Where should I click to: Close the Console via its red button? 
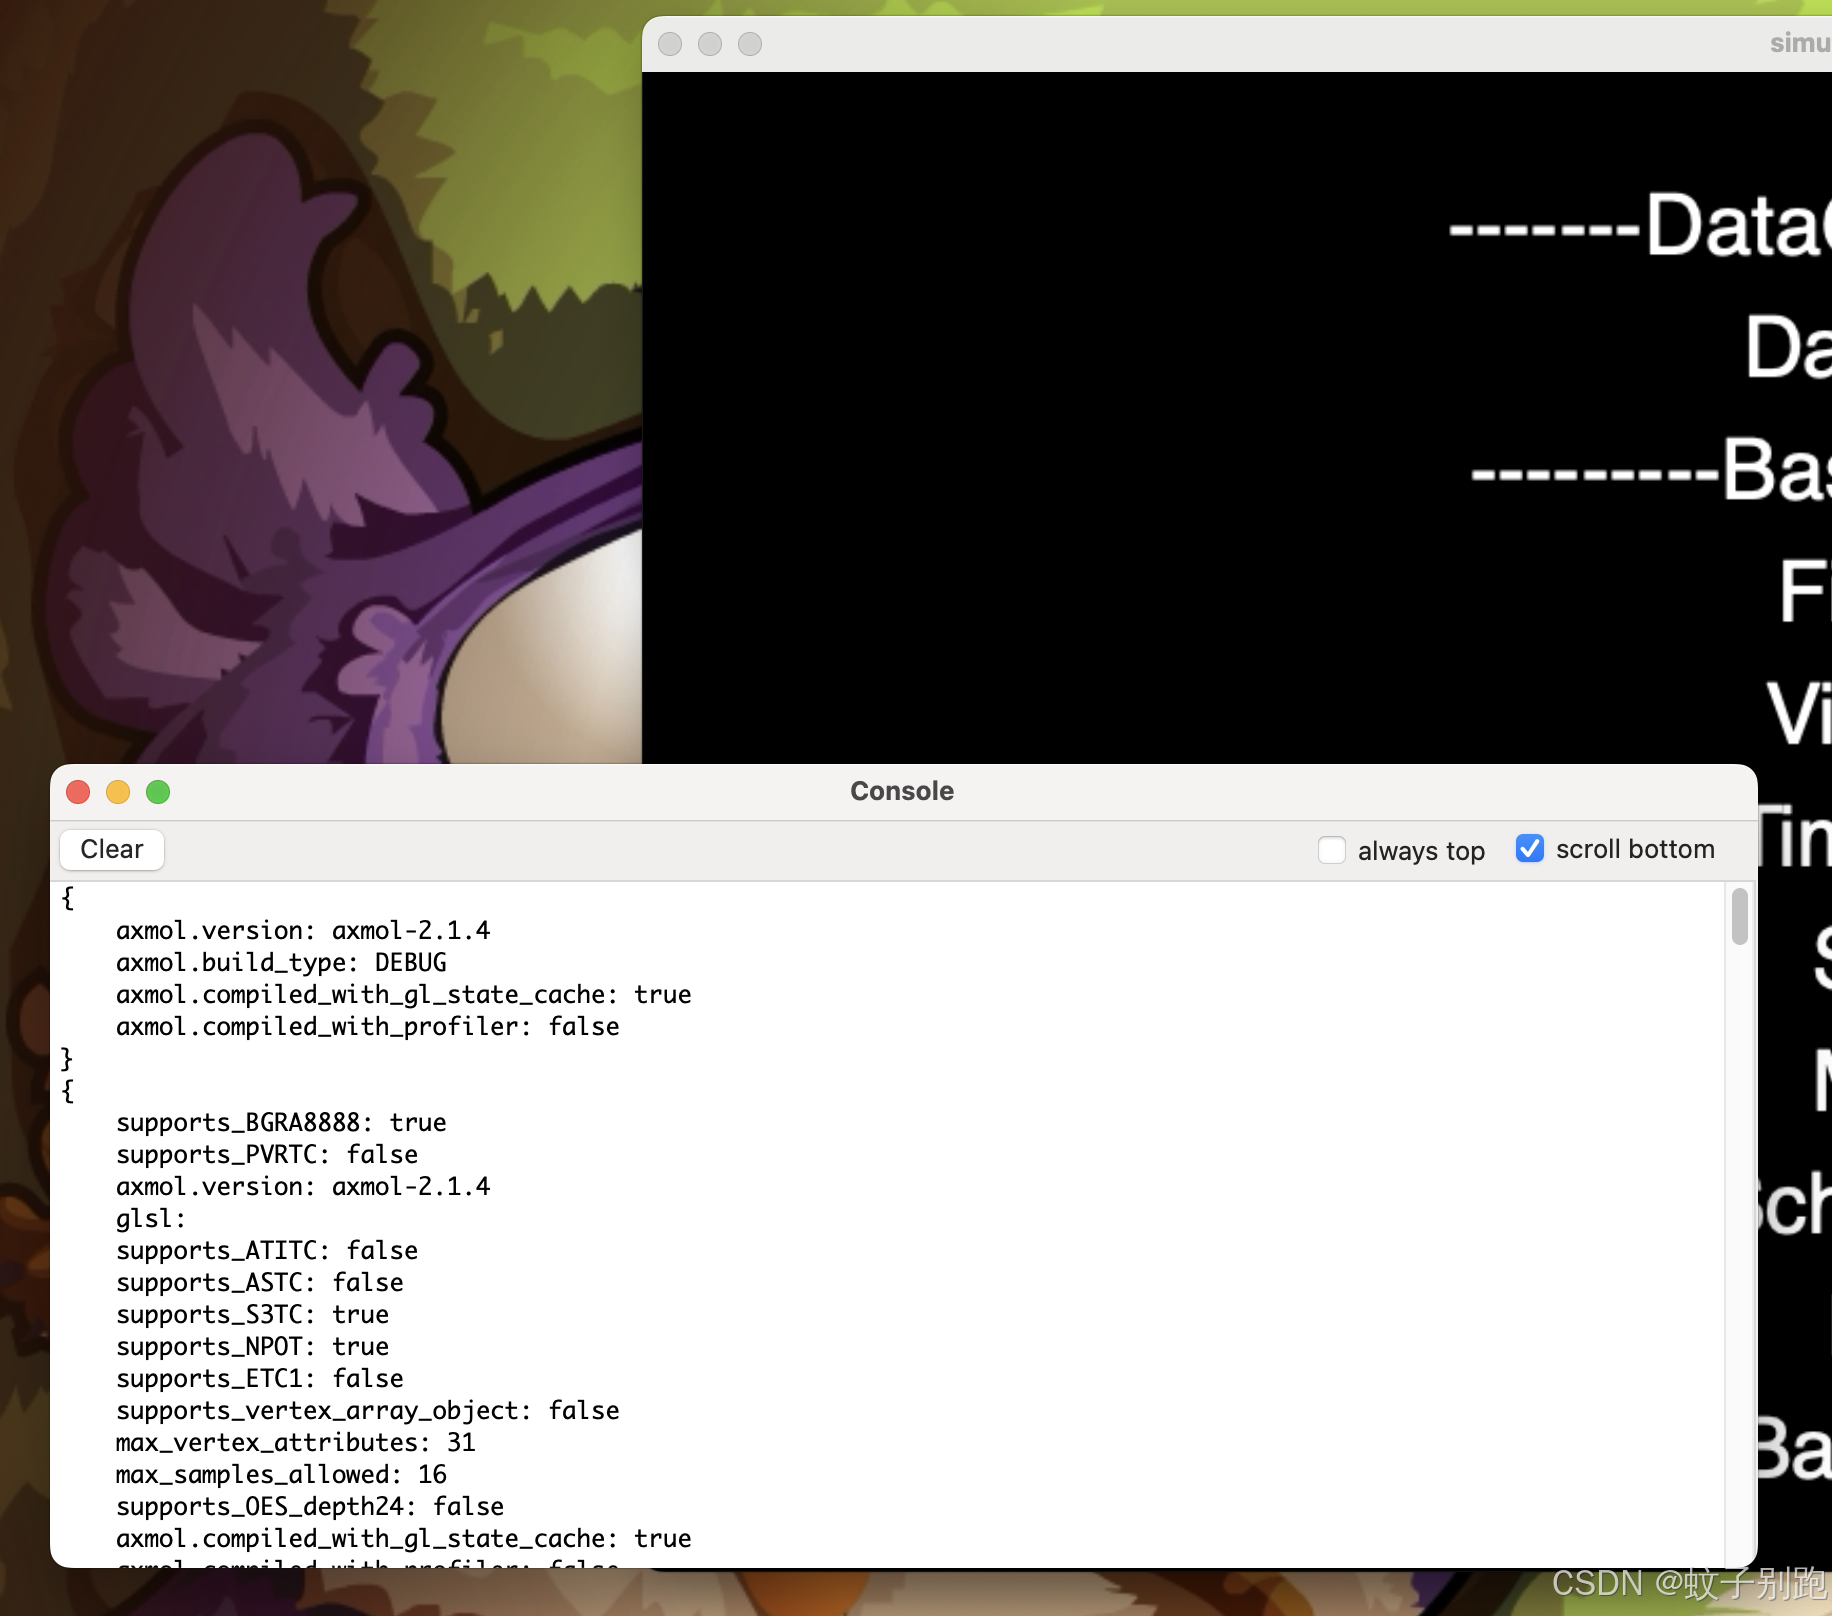pos(77,792)
